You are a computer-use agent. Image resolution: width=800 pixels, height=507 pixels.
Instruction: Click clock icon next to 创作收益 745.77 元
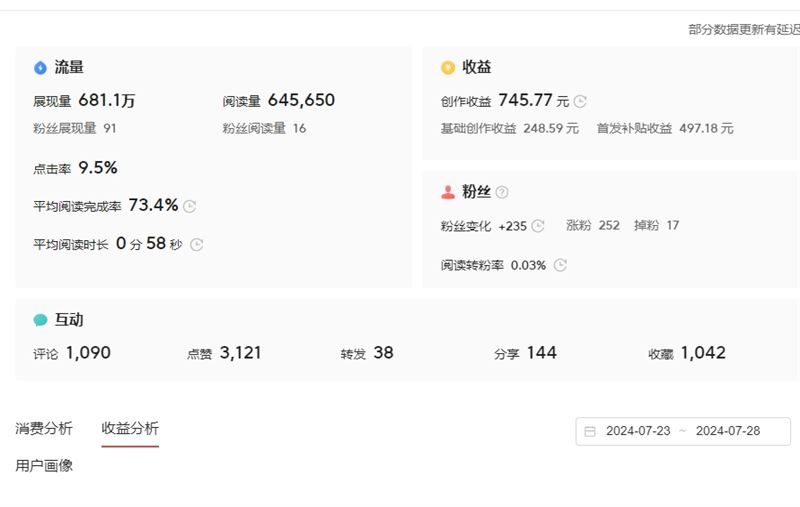point(580,102)
